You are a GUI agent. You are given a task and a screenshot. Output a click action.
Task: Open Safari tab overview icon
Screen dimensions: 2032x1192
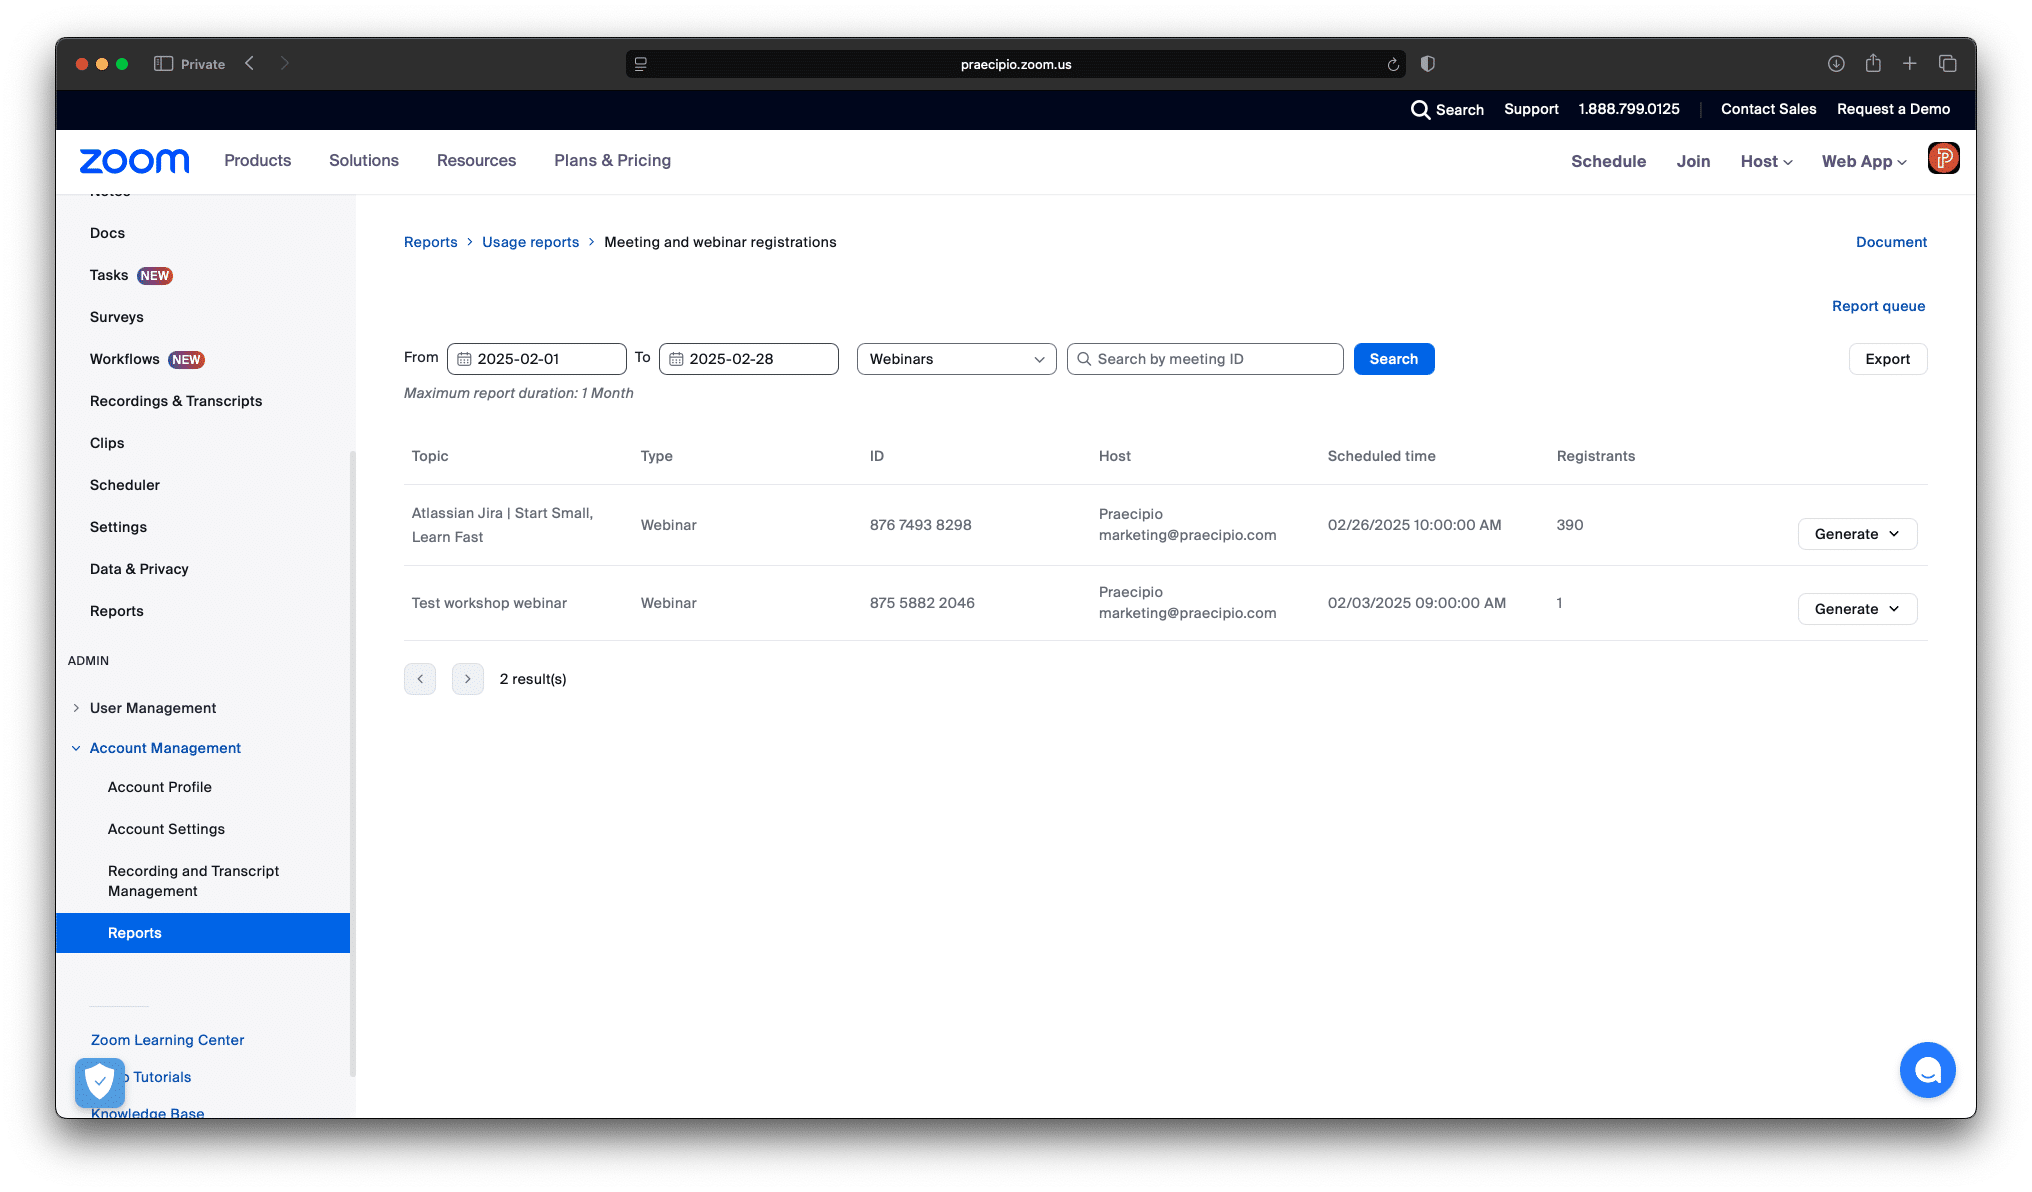(x=1947, y=64)
